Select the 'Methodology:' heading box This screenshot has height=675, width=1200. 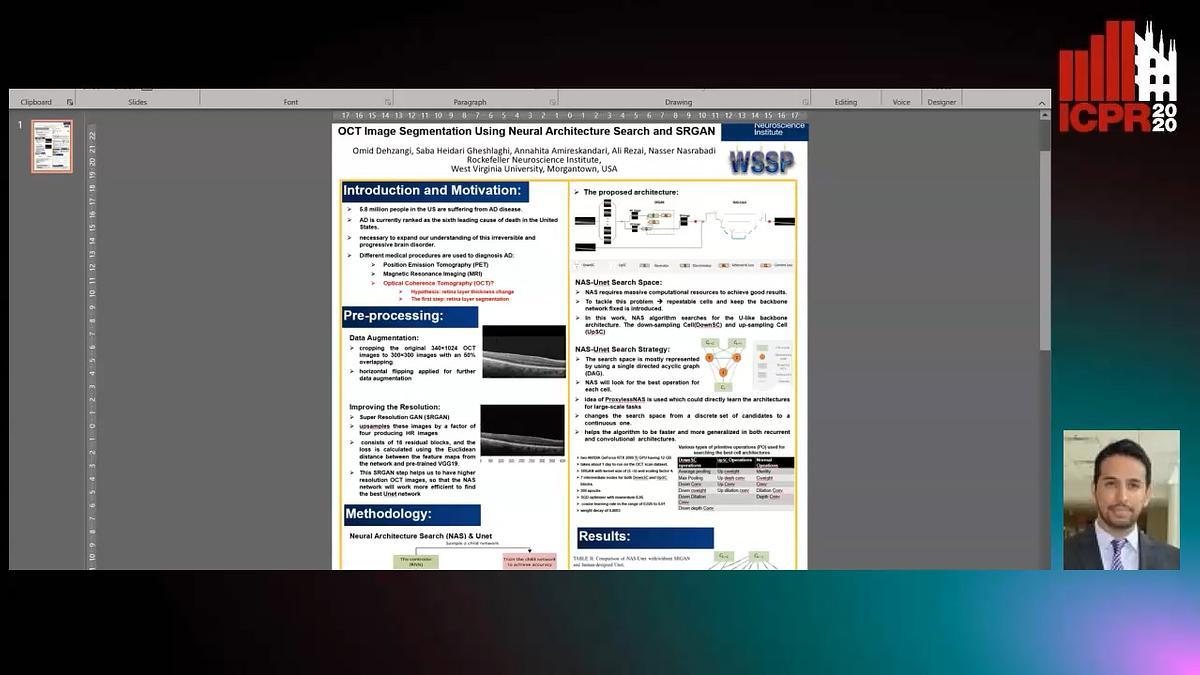pos(411,514)
